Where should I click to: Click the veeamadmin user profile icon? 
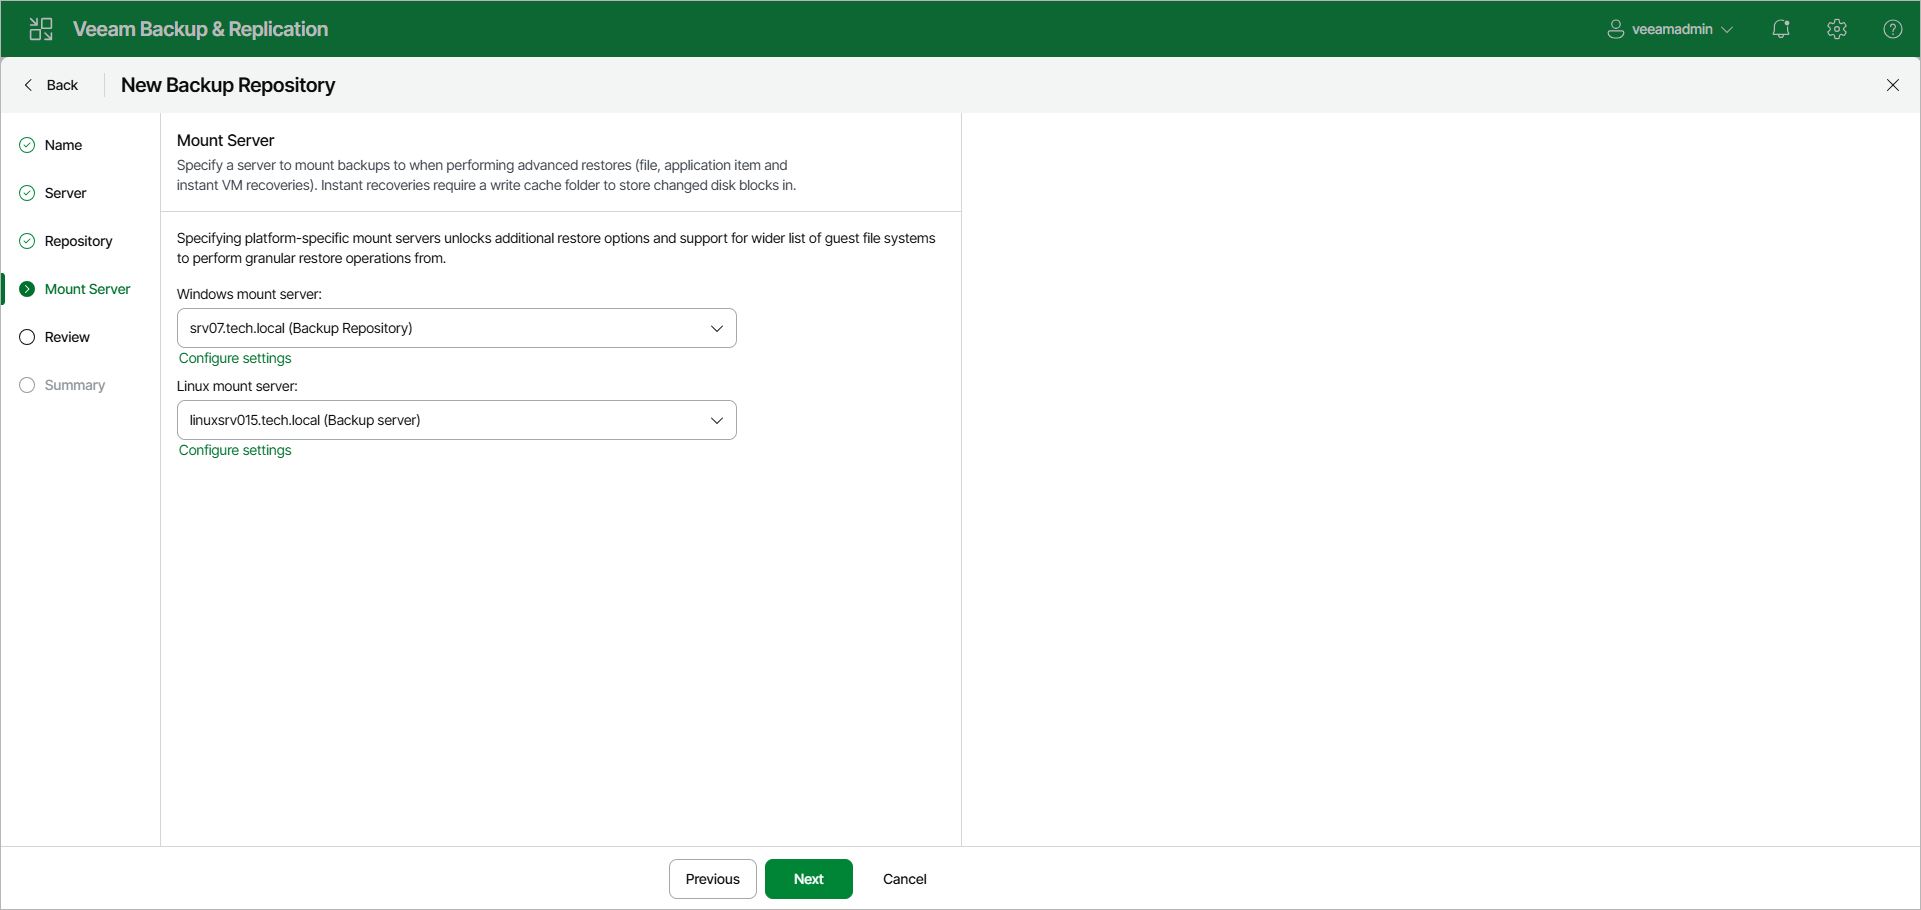click(x=1614, y=28)
